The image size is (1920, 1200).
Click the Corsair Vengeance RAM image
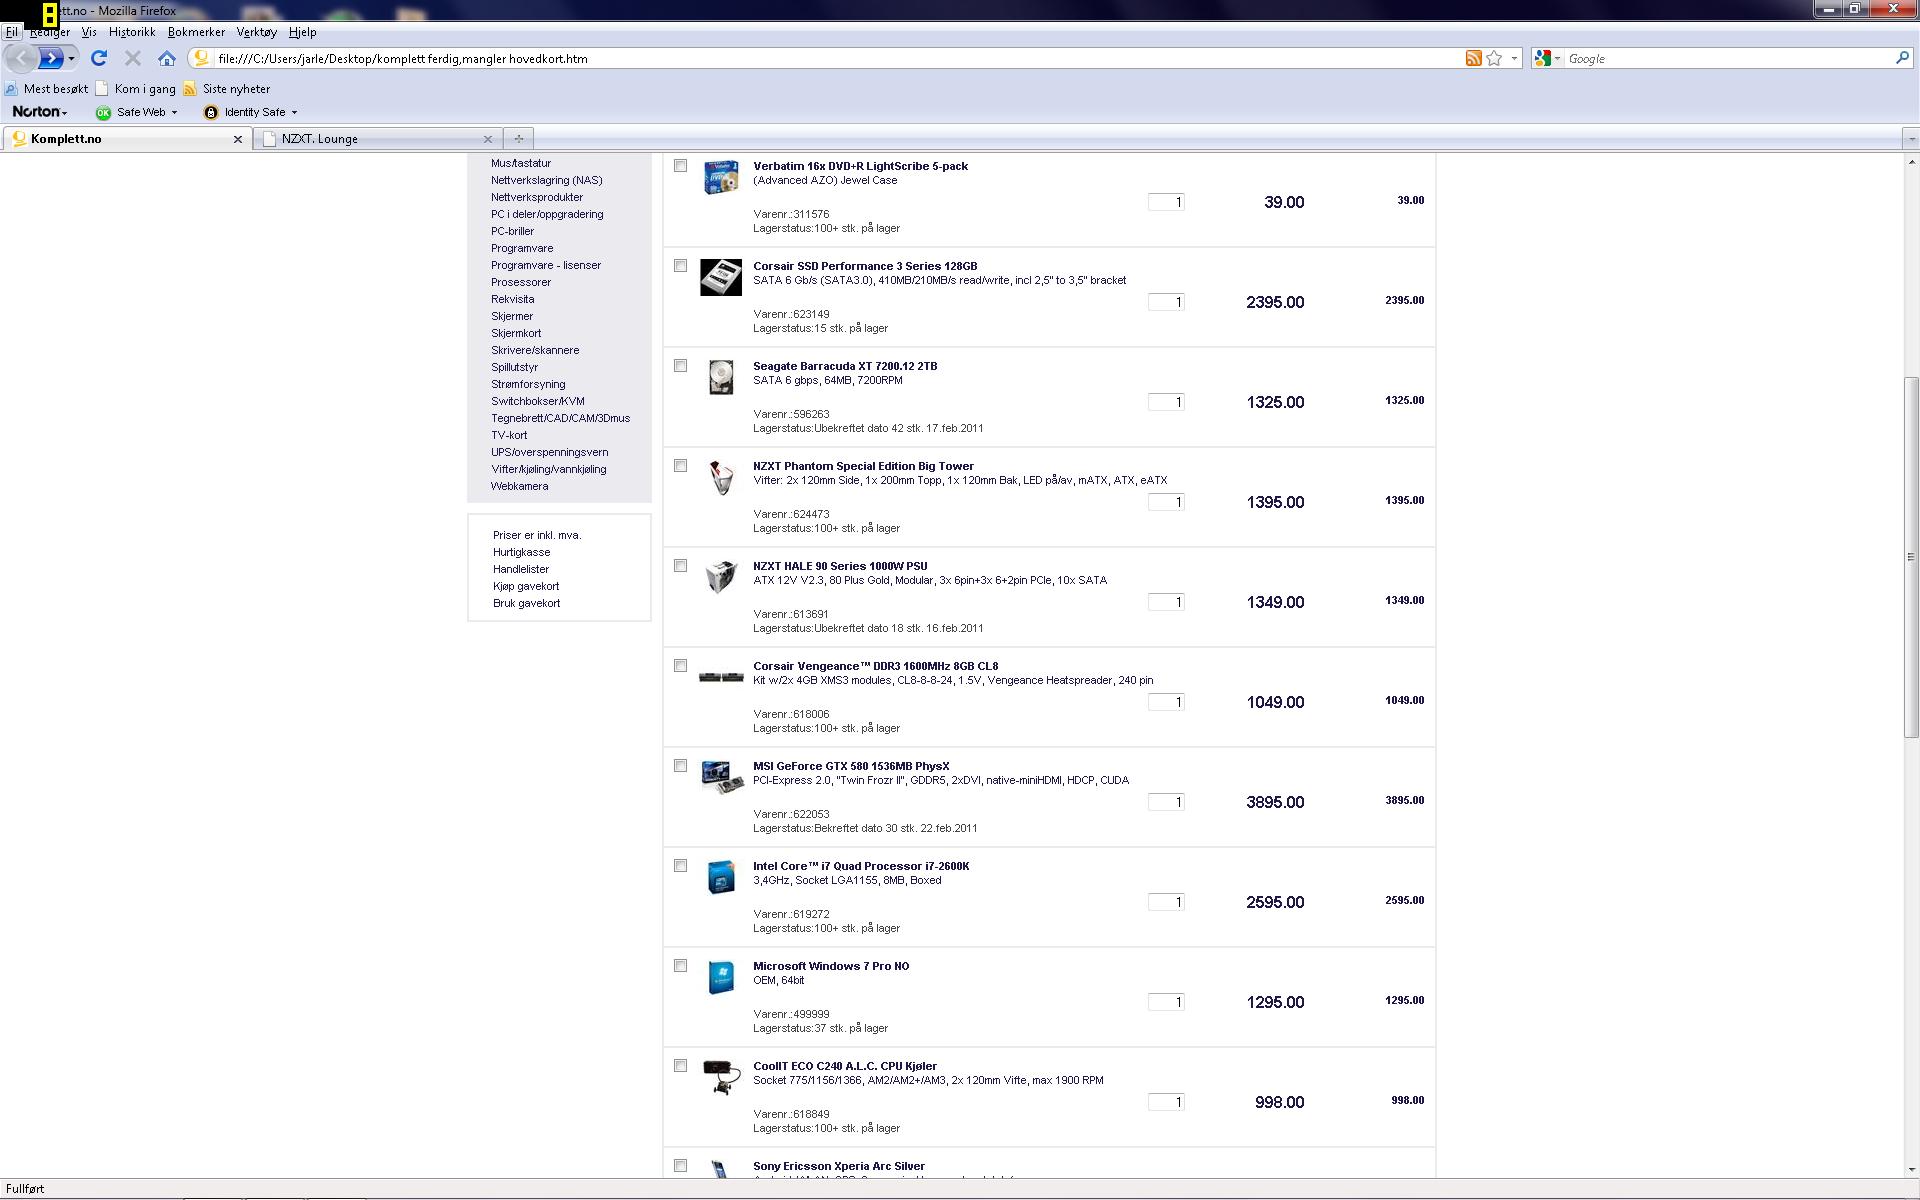point(720,677)
